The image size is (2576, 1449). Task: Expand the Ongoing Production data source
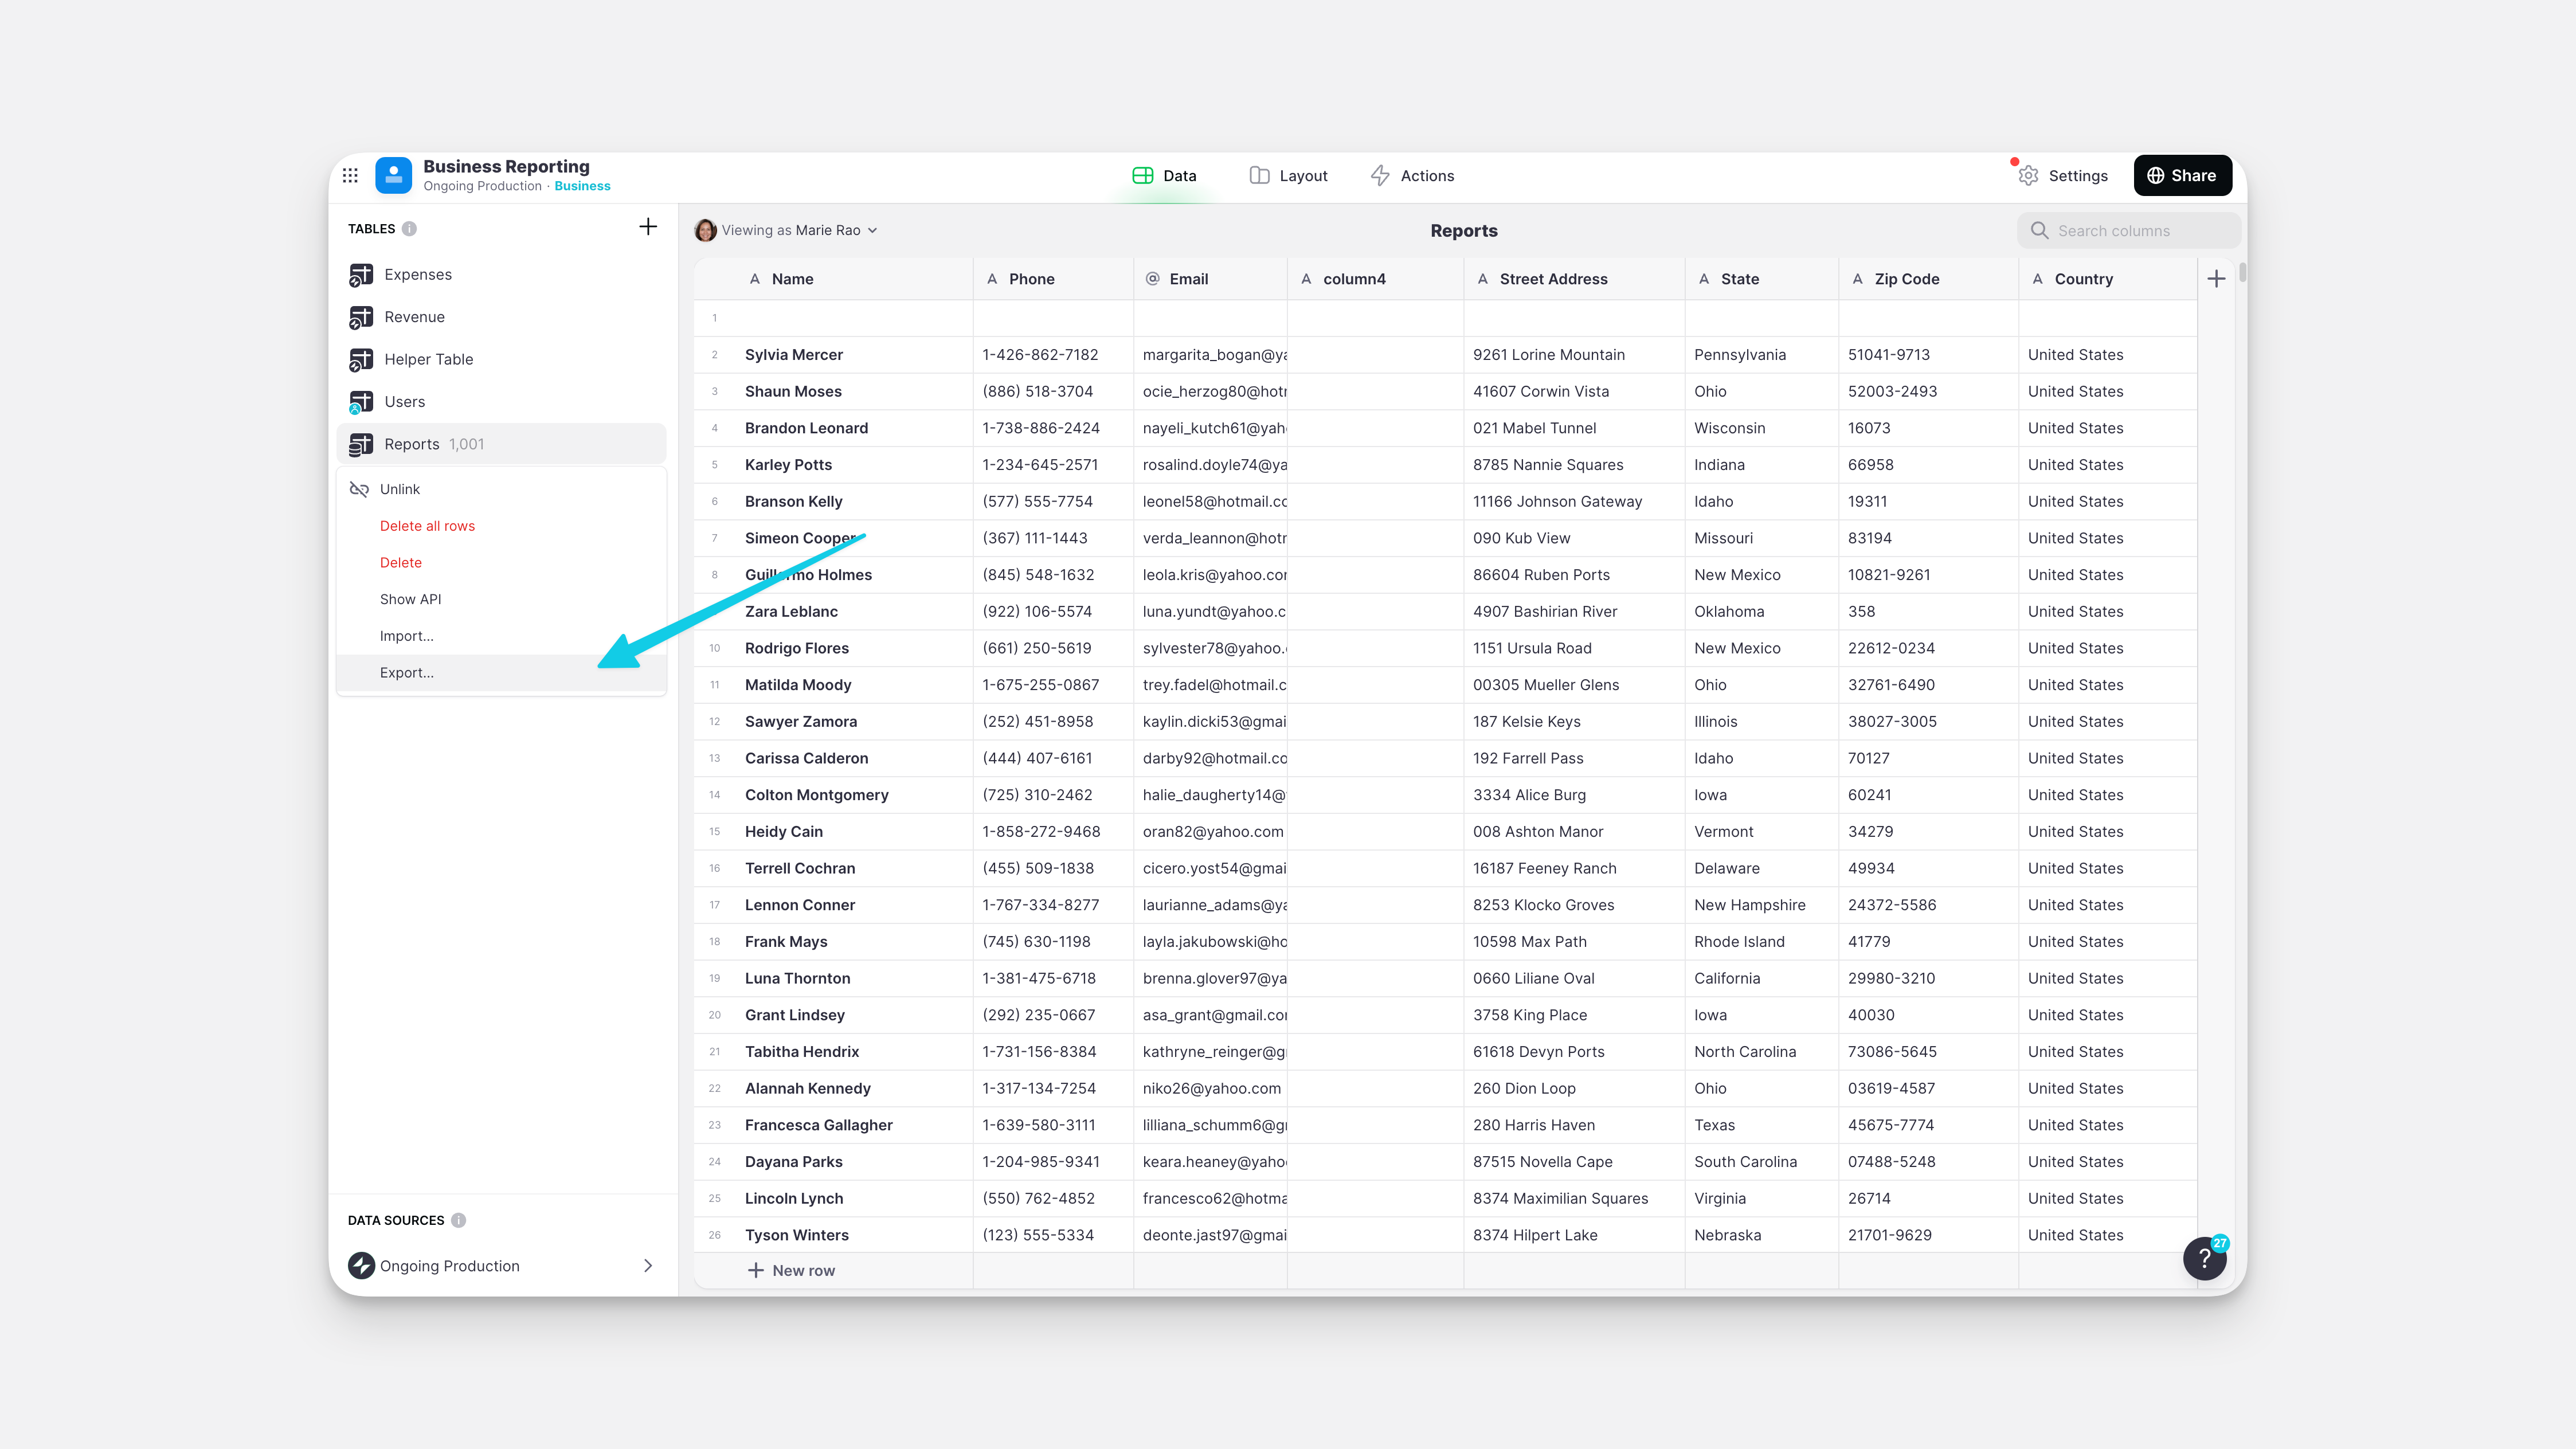pos(648,1265)
